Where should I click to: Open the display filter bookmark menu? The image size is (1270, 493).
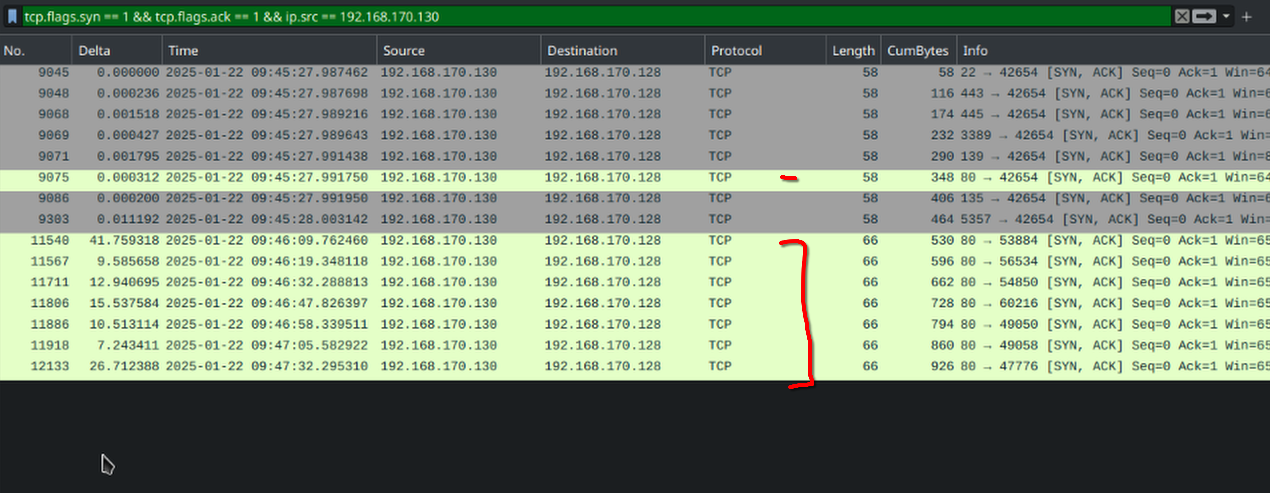click(11, 17)
